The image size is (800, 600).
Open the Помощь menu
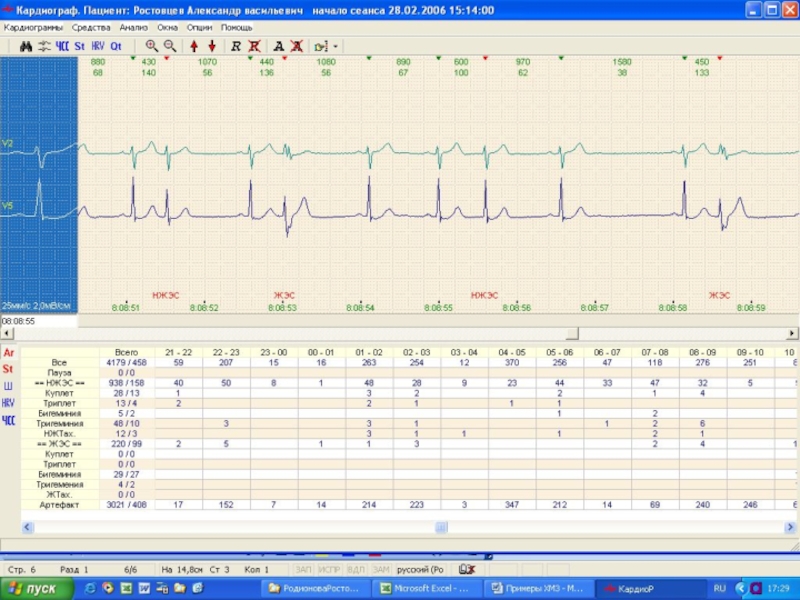point(236,28)
